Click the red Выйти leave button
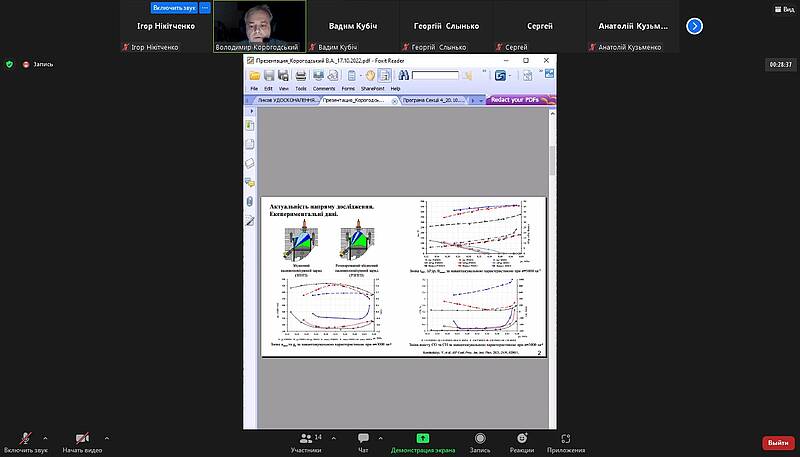800x457 pixels. pos(776,442)
